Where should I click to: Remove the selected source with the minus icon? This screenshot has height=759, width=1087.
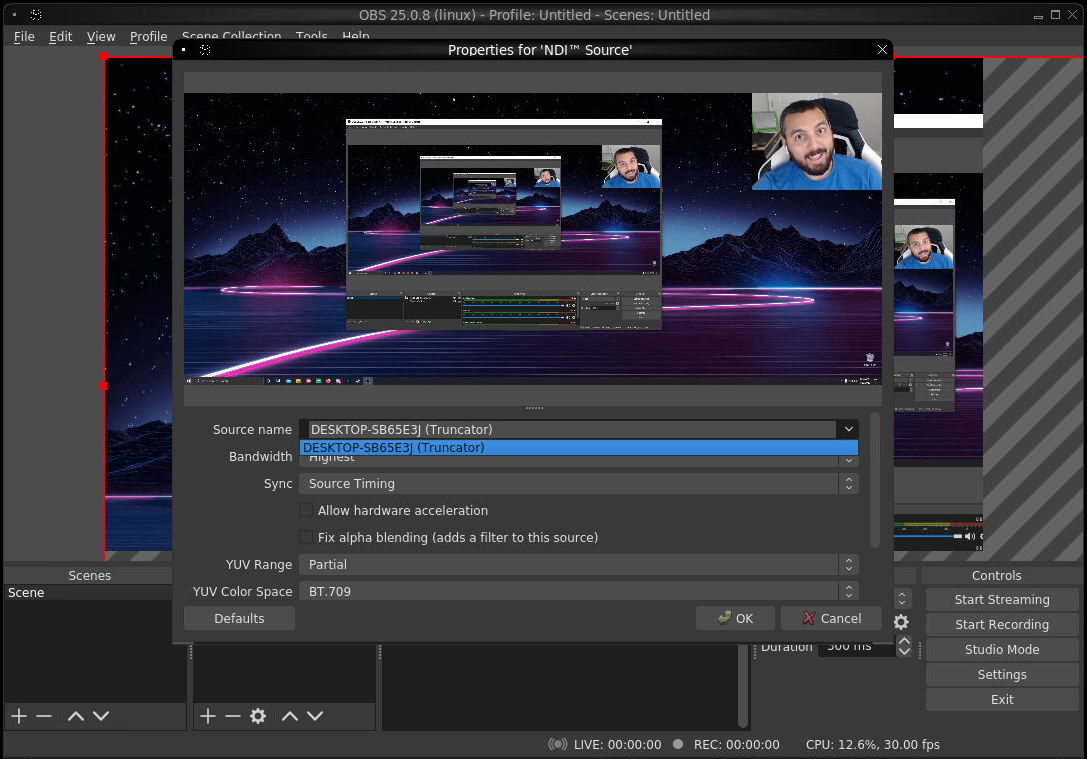[x=233, y=716]
